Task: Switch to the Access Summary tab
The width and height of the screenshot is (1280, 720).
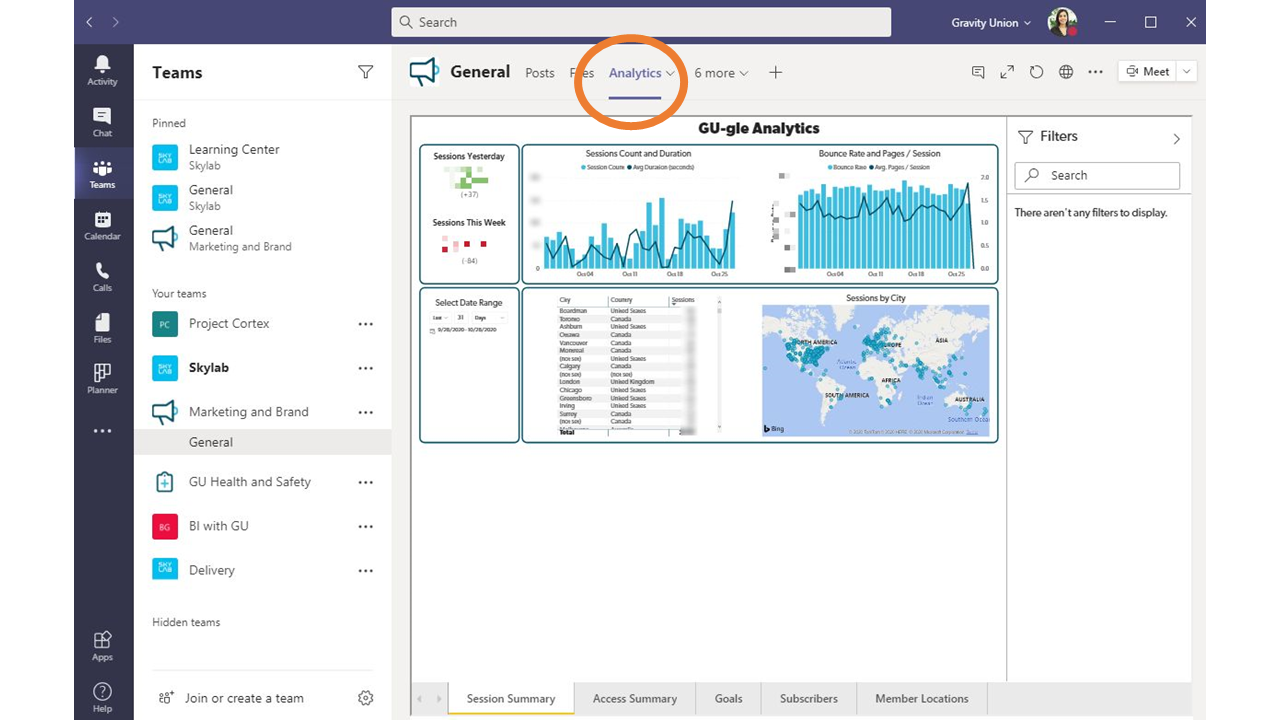Action: click(635, 698)
